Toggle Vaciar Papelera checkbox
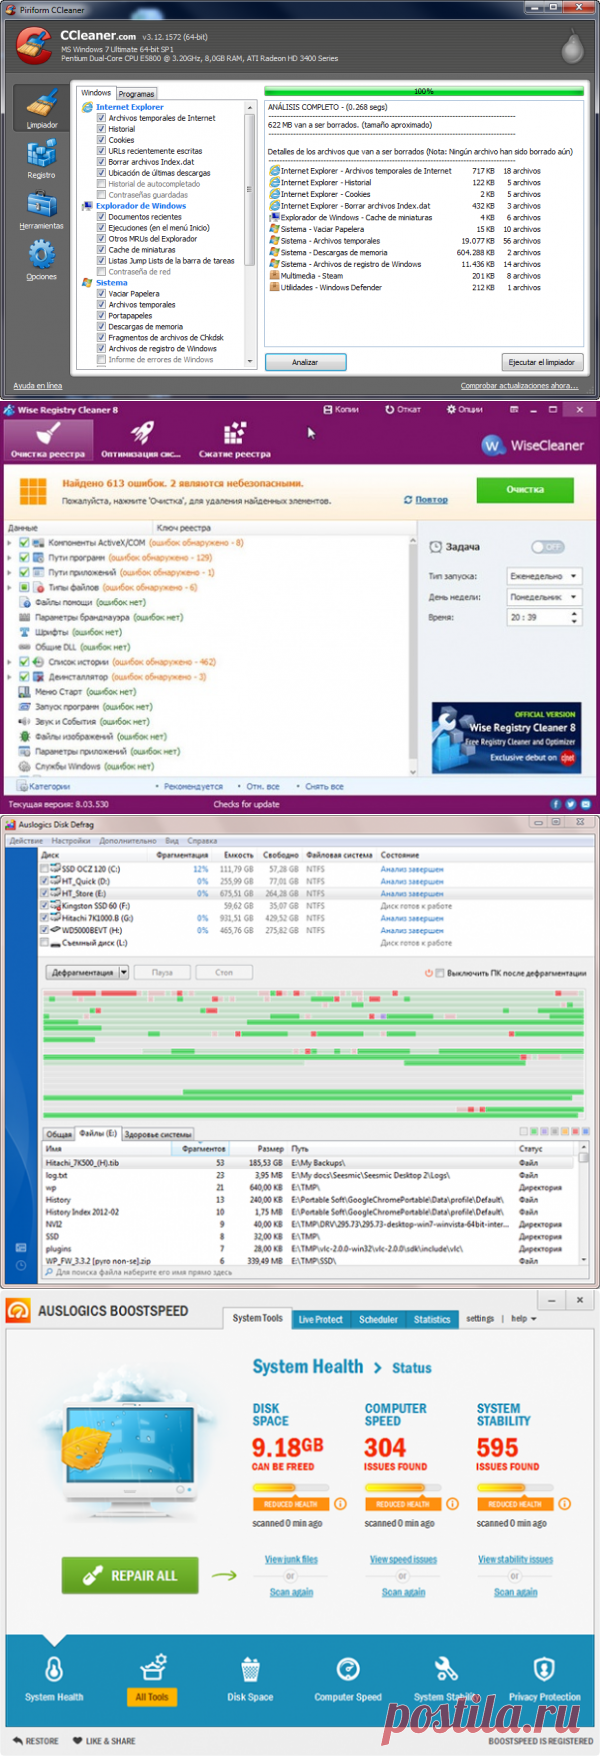The width and height of the screenshot is (600, 1756). [x=101, y=294]
